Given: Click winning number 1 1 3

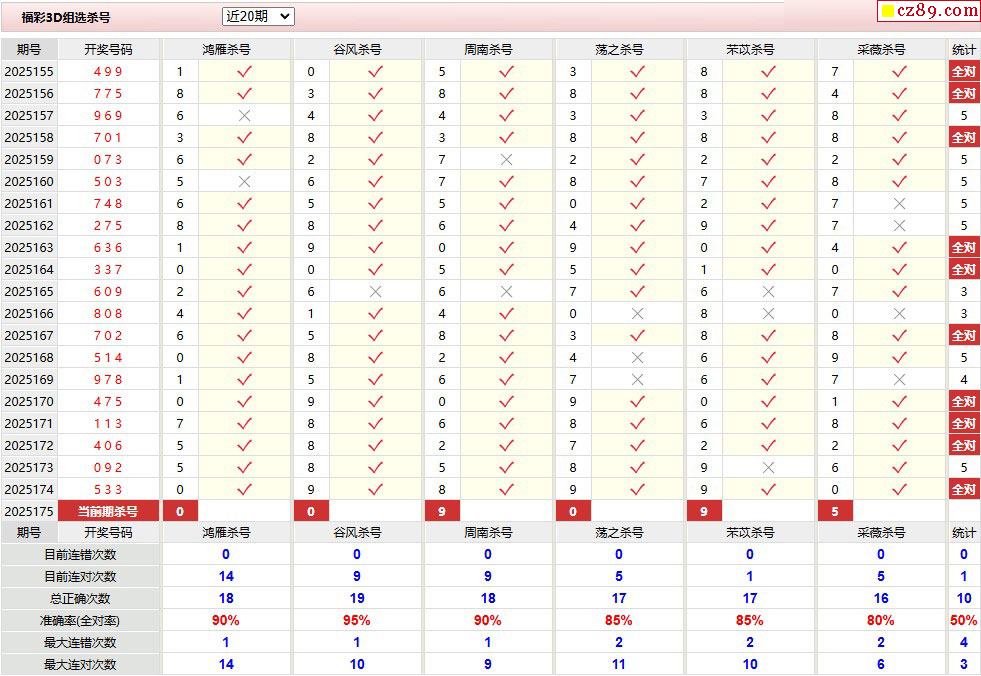Looking at the screenshot, I should [108, 423].
